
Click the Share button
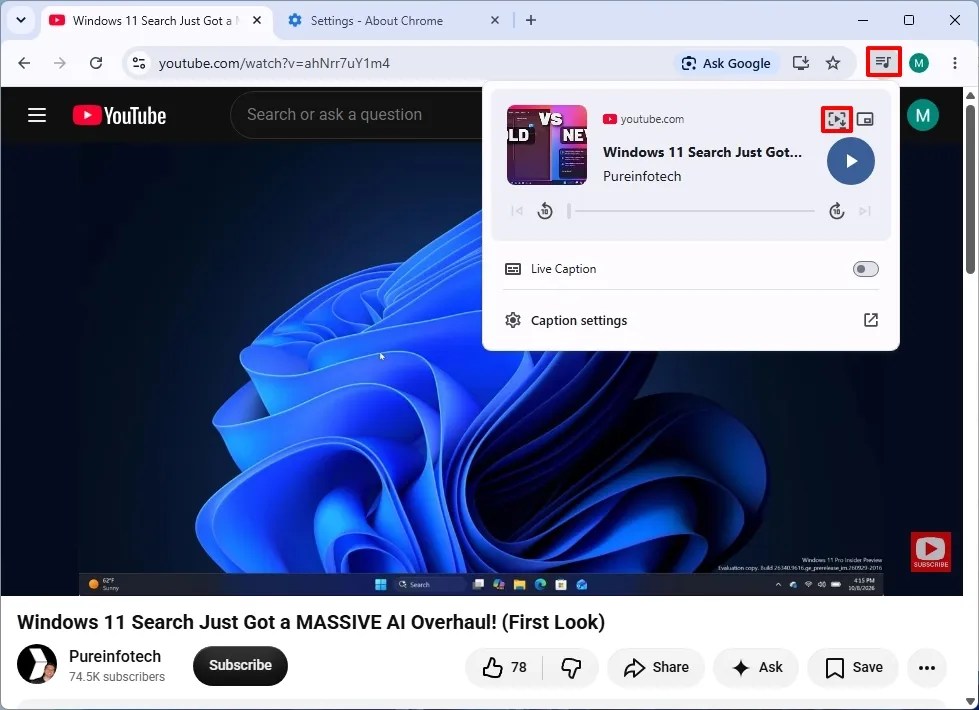656,668
